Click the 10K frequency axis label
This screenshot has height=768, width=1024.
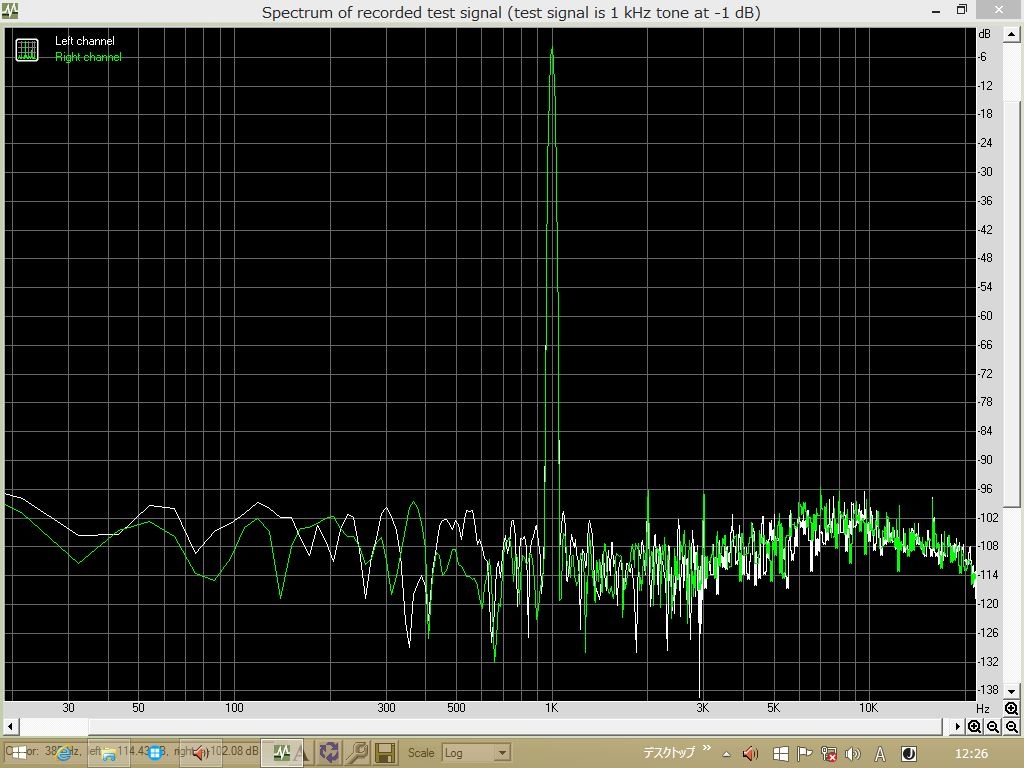tap(868, 708)
